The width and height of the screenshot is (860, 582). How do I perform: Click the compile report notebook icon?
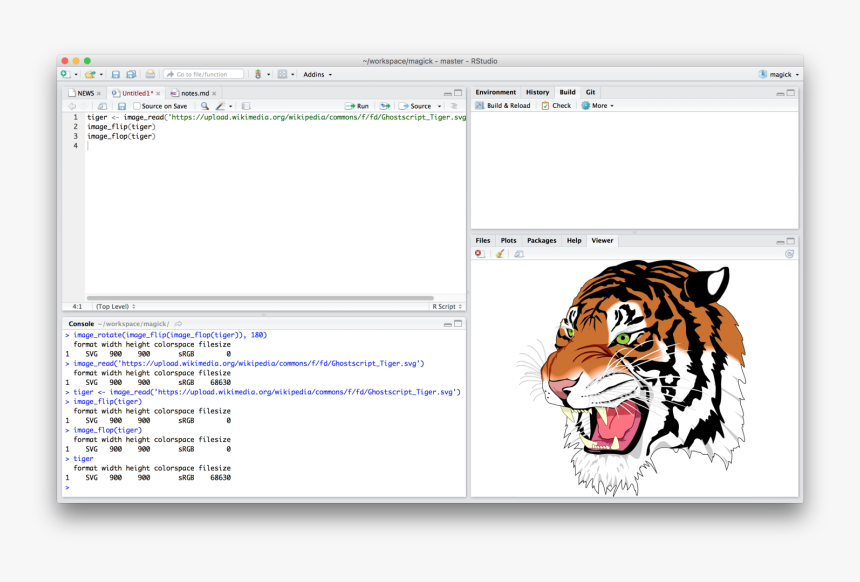[x=246, y=106]
